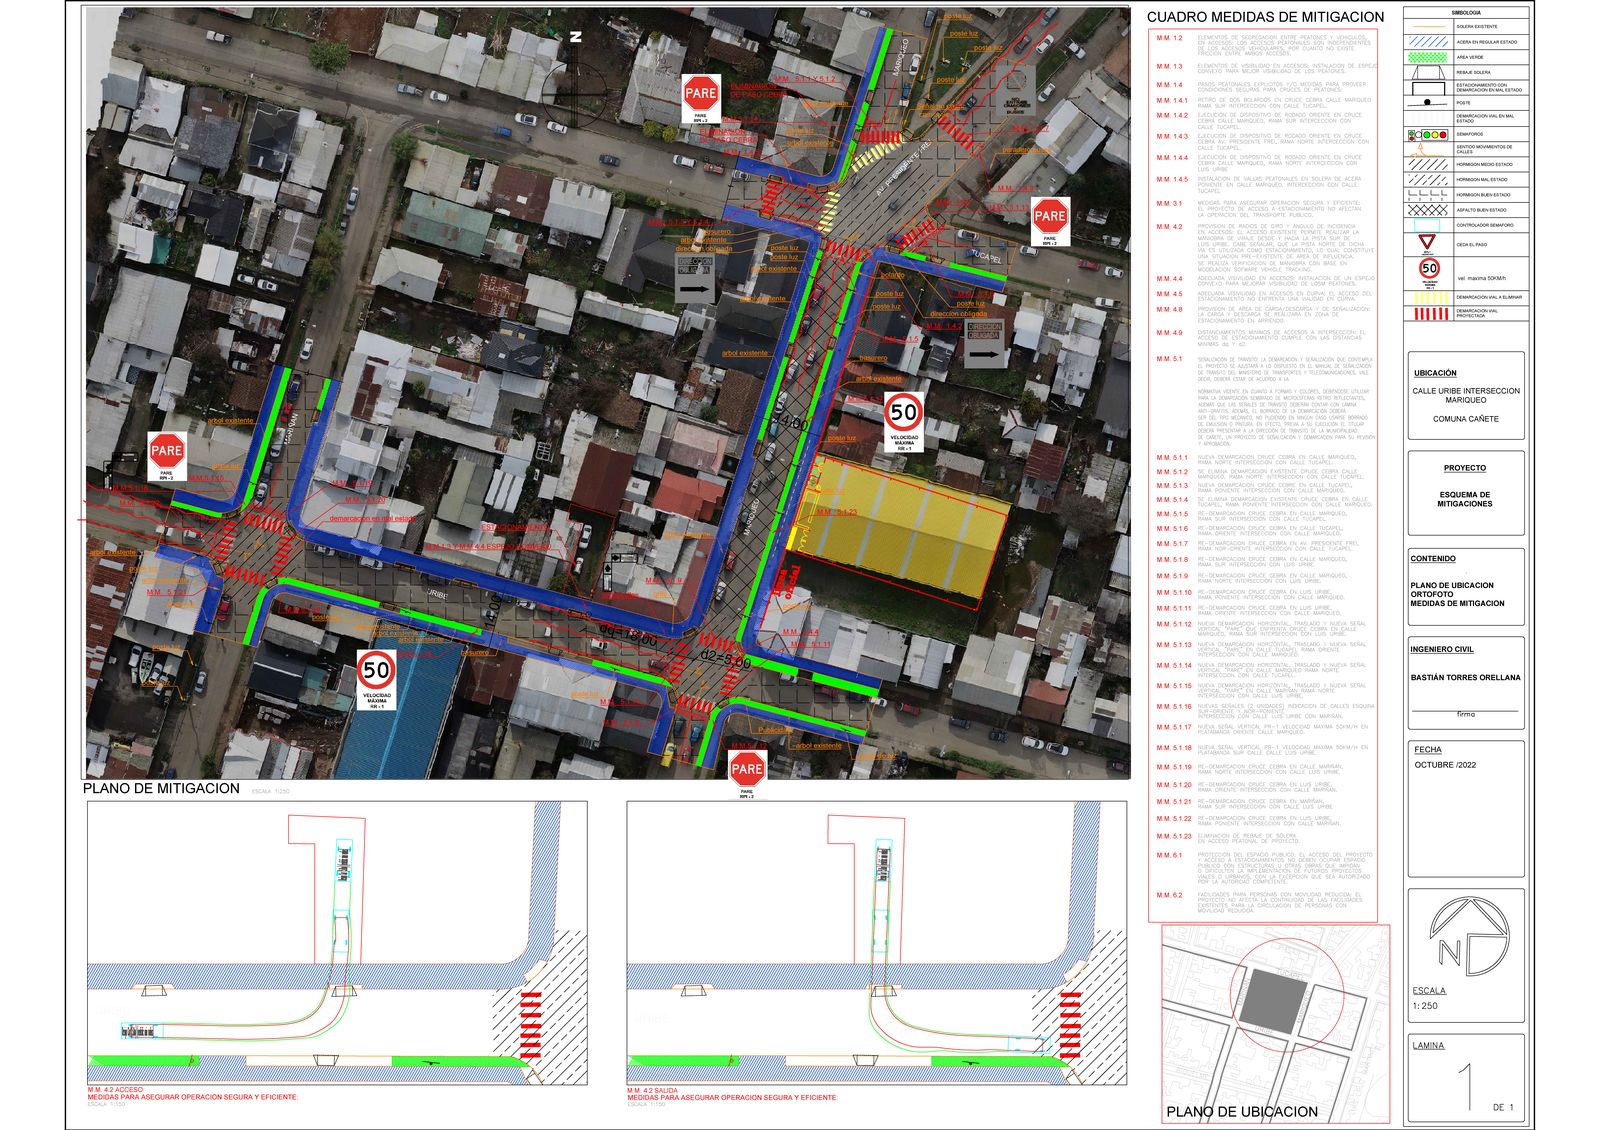Click the Hormigon Medio Estado hatch symbol

click(x=1428, y=164)
